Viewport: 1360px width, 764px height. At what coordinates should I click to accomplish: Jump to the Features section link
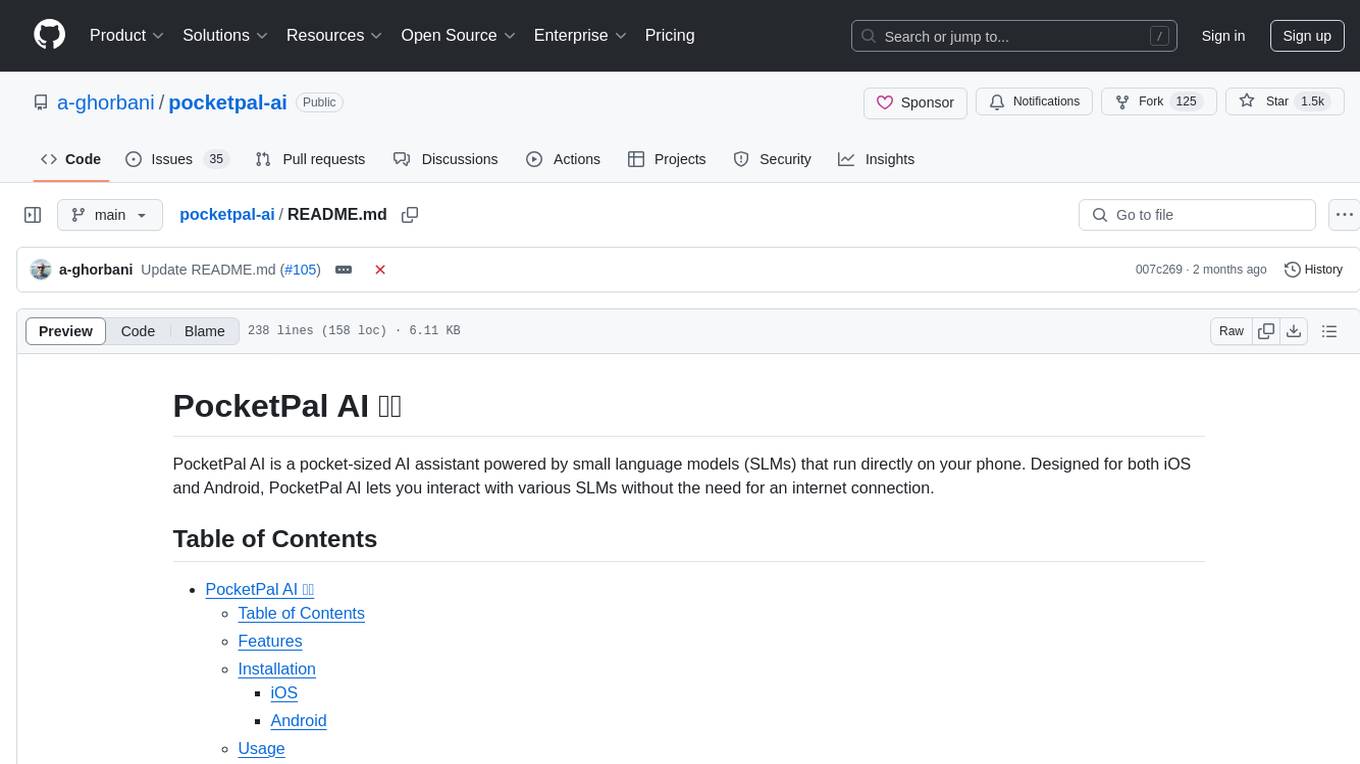270,641
